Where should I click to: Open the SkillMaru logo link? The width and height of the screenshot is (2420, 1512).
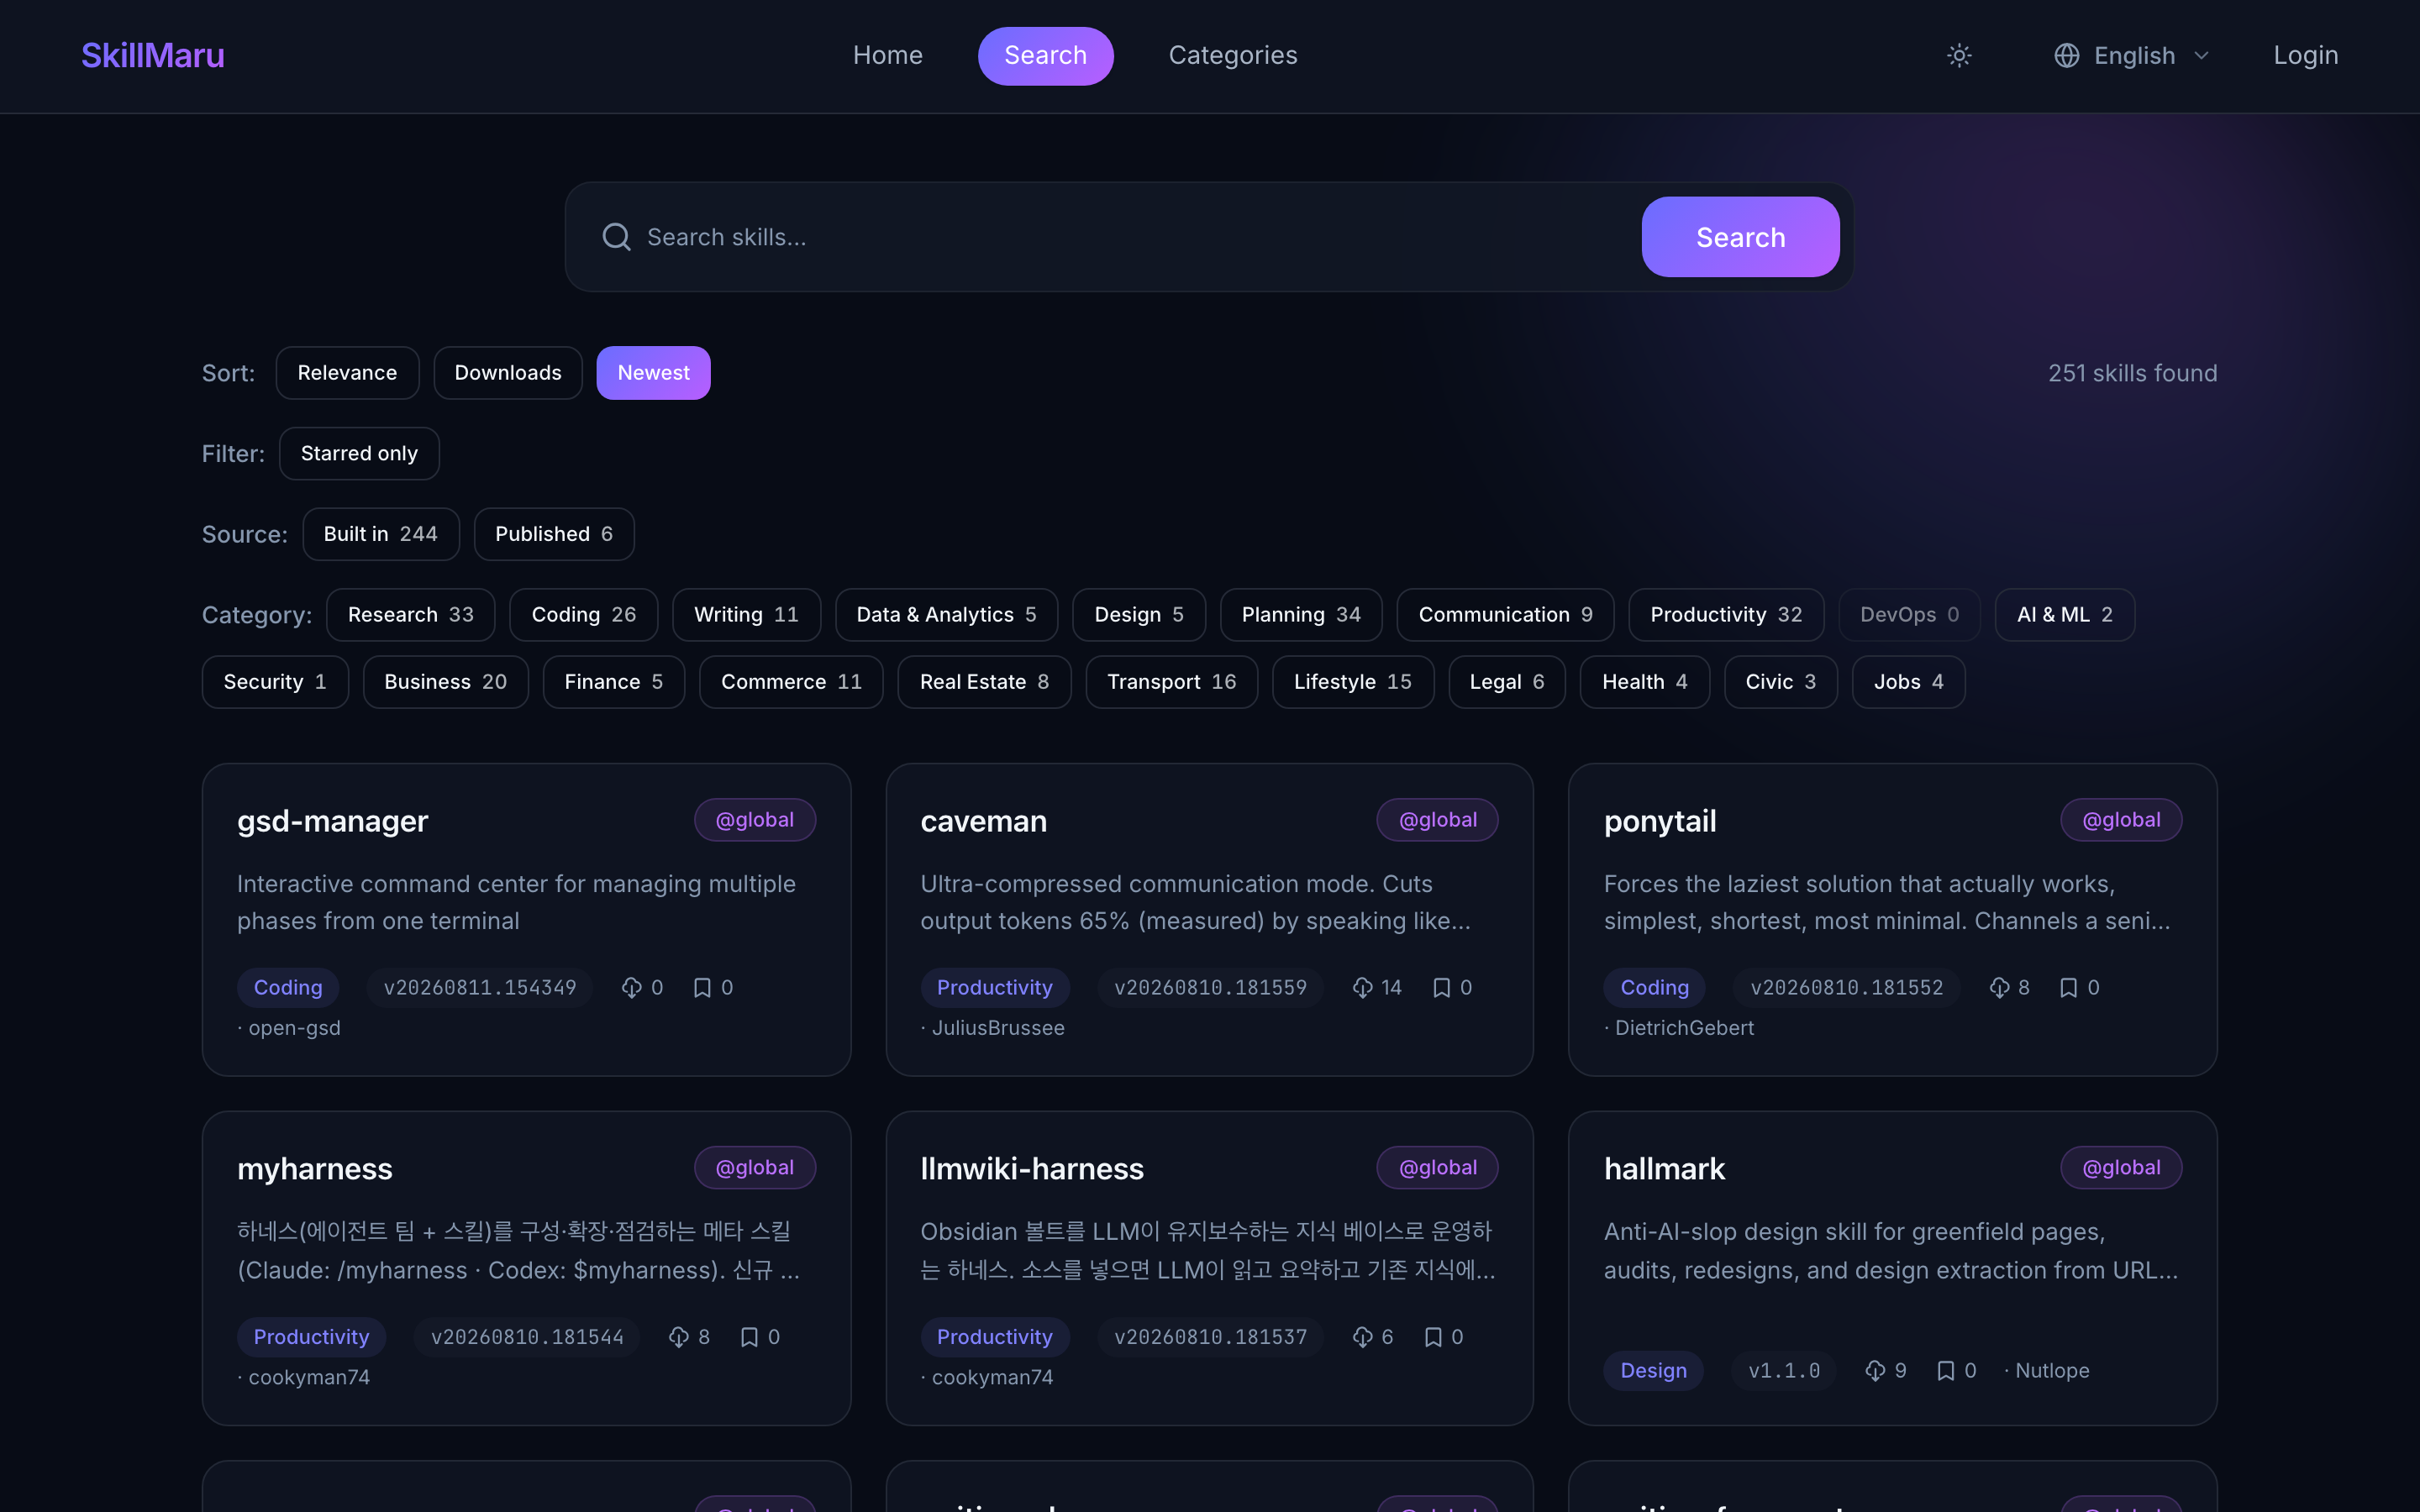pos(153,56)
